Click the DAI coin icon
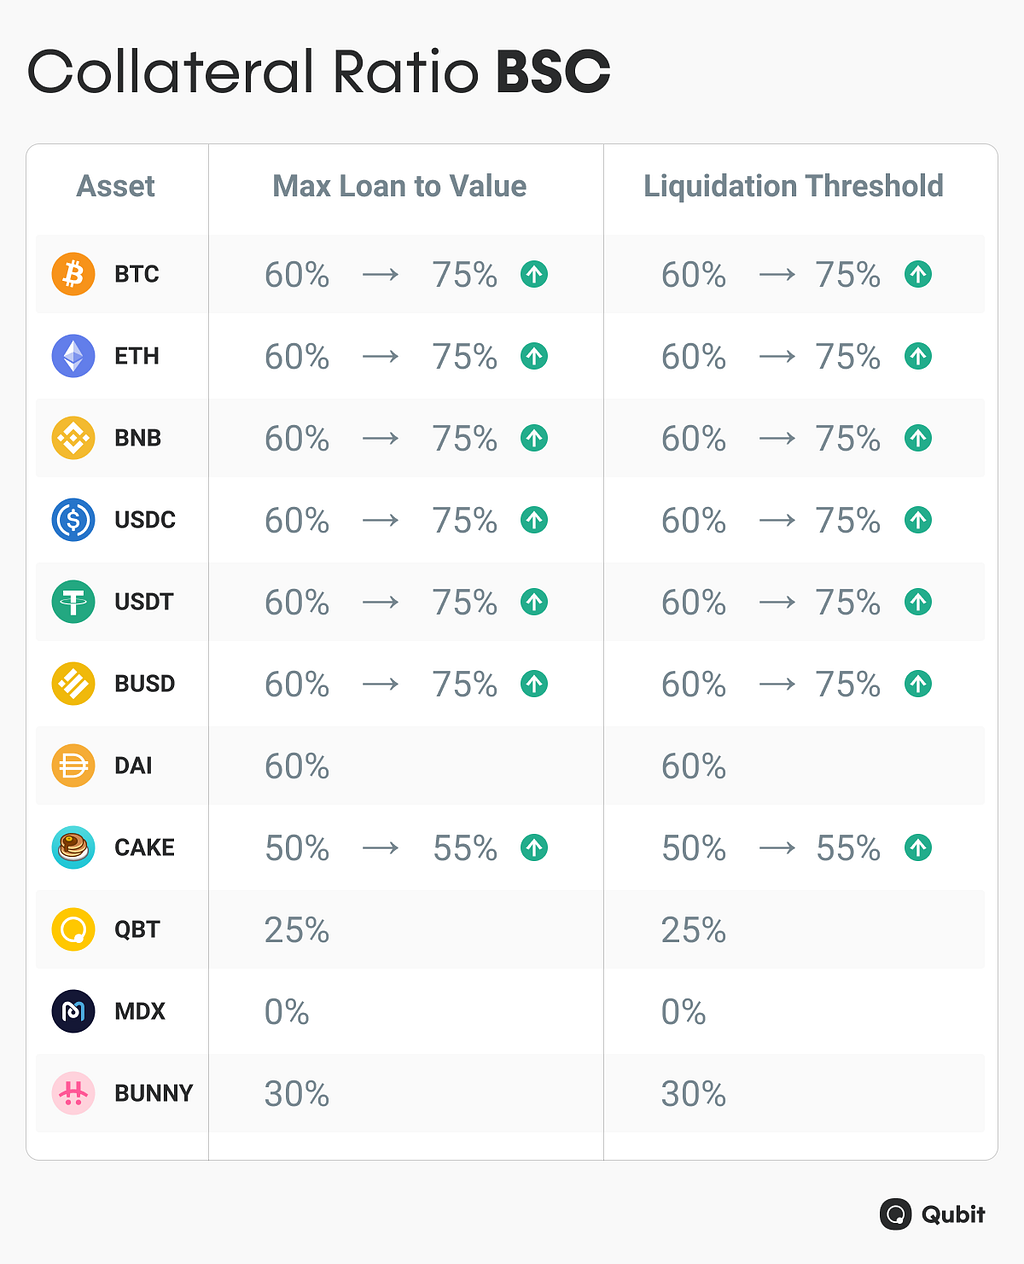1024x1264 pixels. [73, 766]
